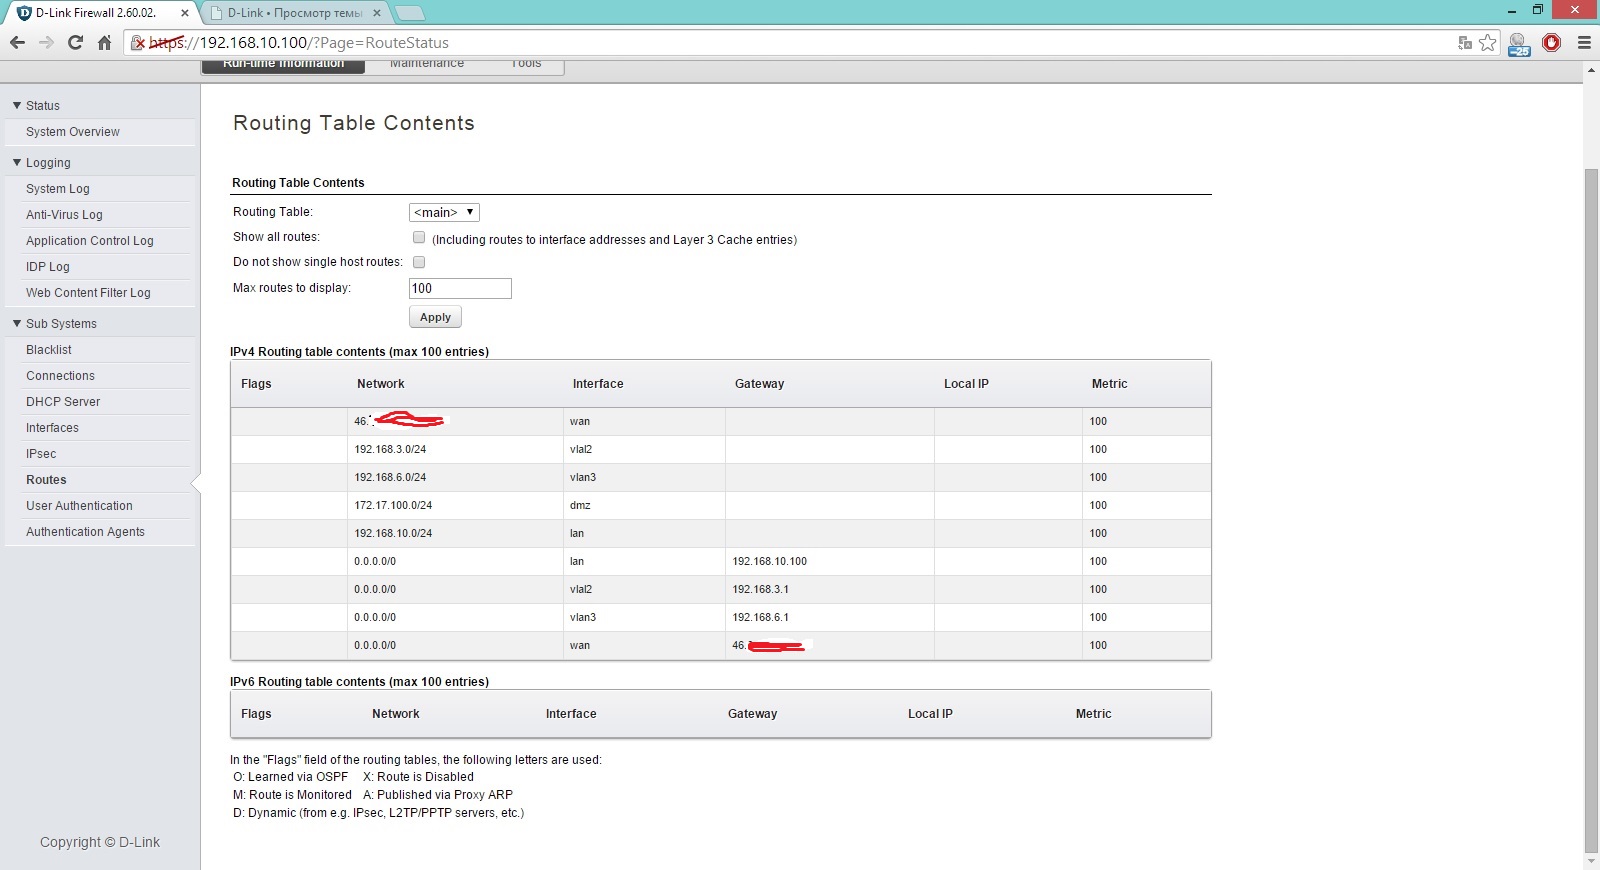
Task: Open the AdBlock stop-hand extension
Action: (x=1551, y=42)
